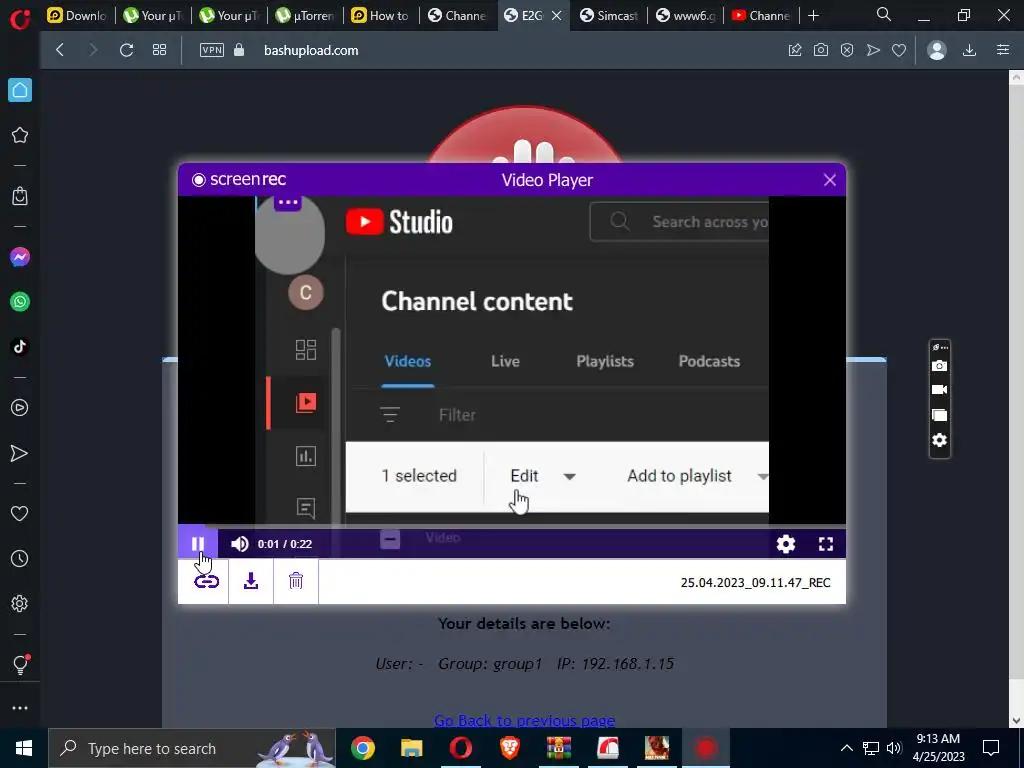Open File Explorer from taskbar

[412, 748]
